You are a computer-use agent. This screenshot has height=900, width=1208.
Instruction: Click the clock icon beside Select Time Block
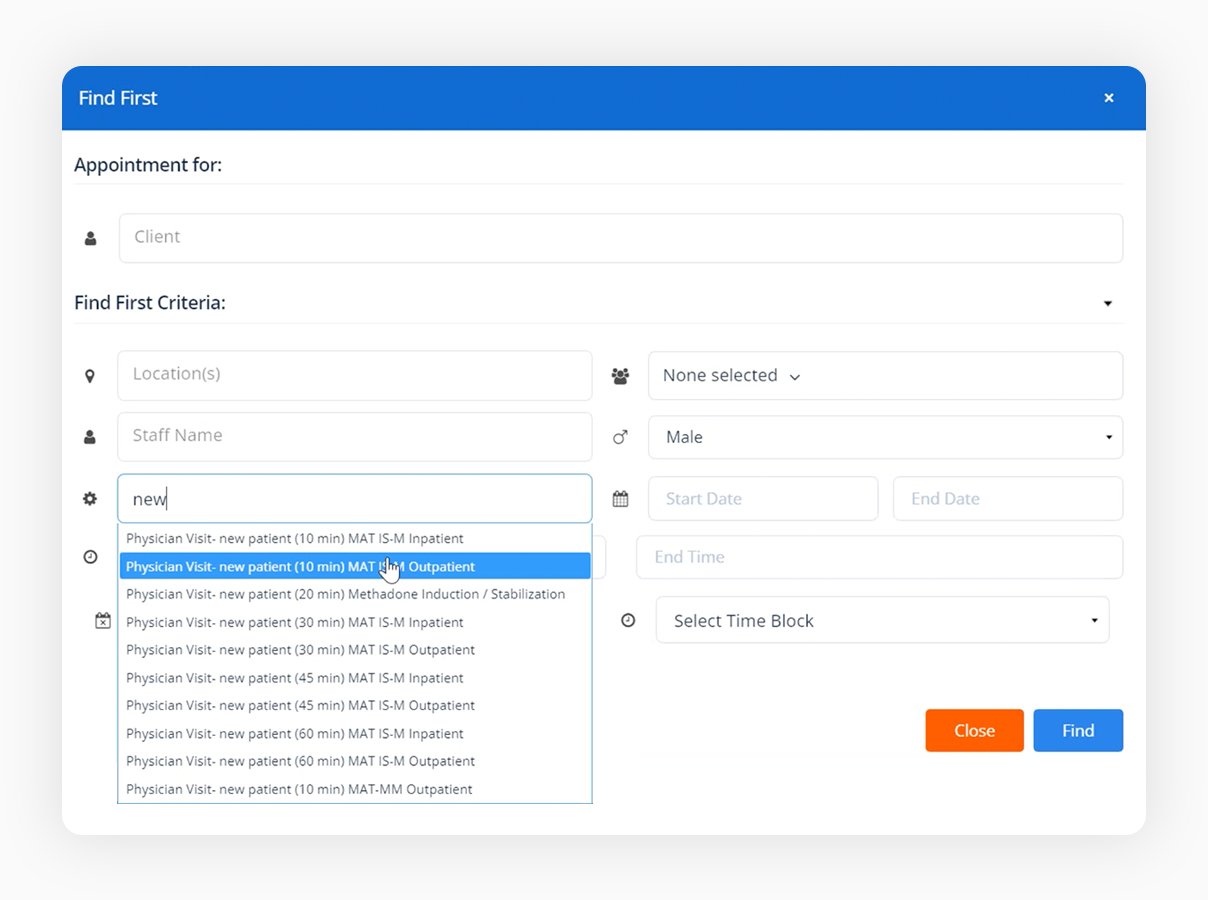click(x=628, y=620)
